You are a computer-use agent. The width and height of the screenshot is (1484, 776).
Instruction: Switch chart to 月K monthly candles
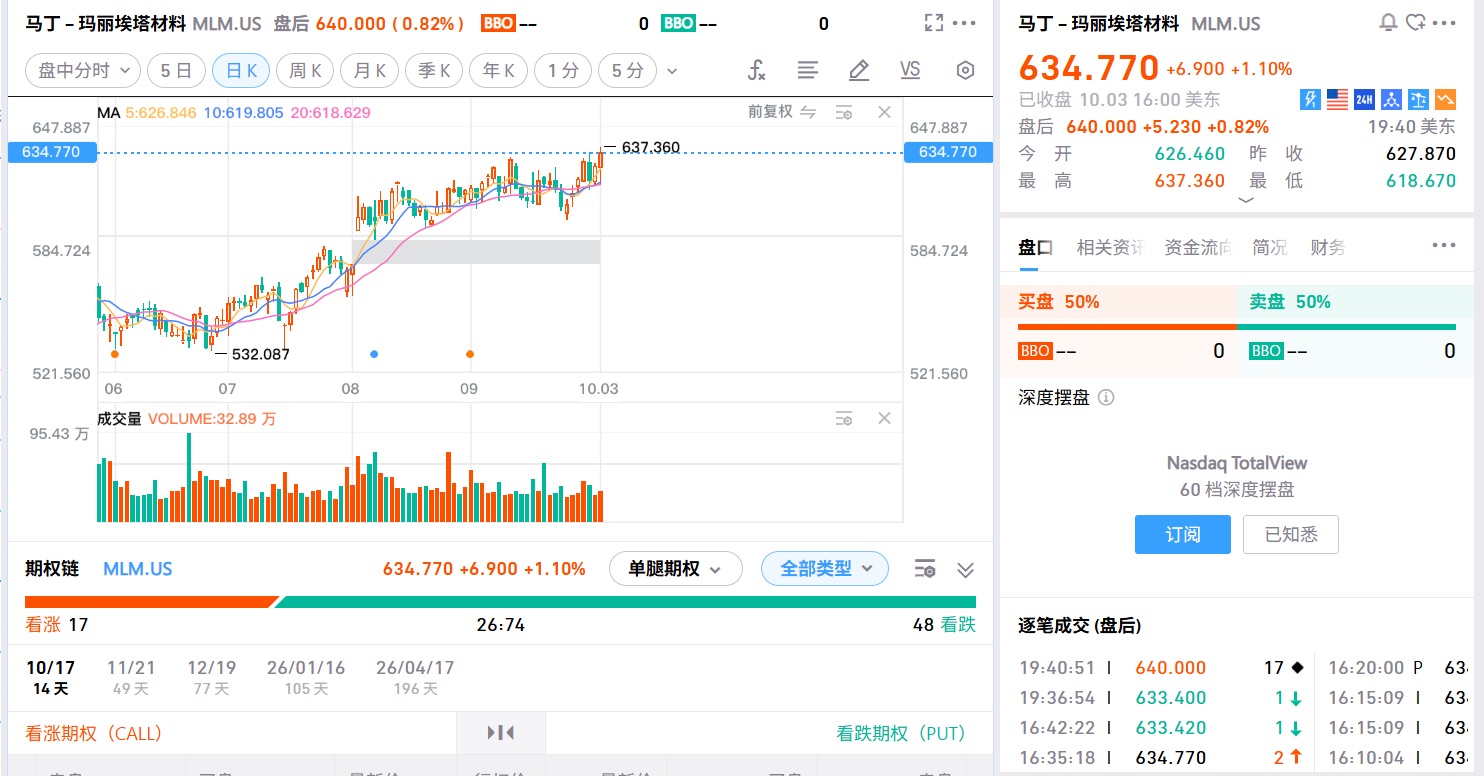click(x=369, y=70)
